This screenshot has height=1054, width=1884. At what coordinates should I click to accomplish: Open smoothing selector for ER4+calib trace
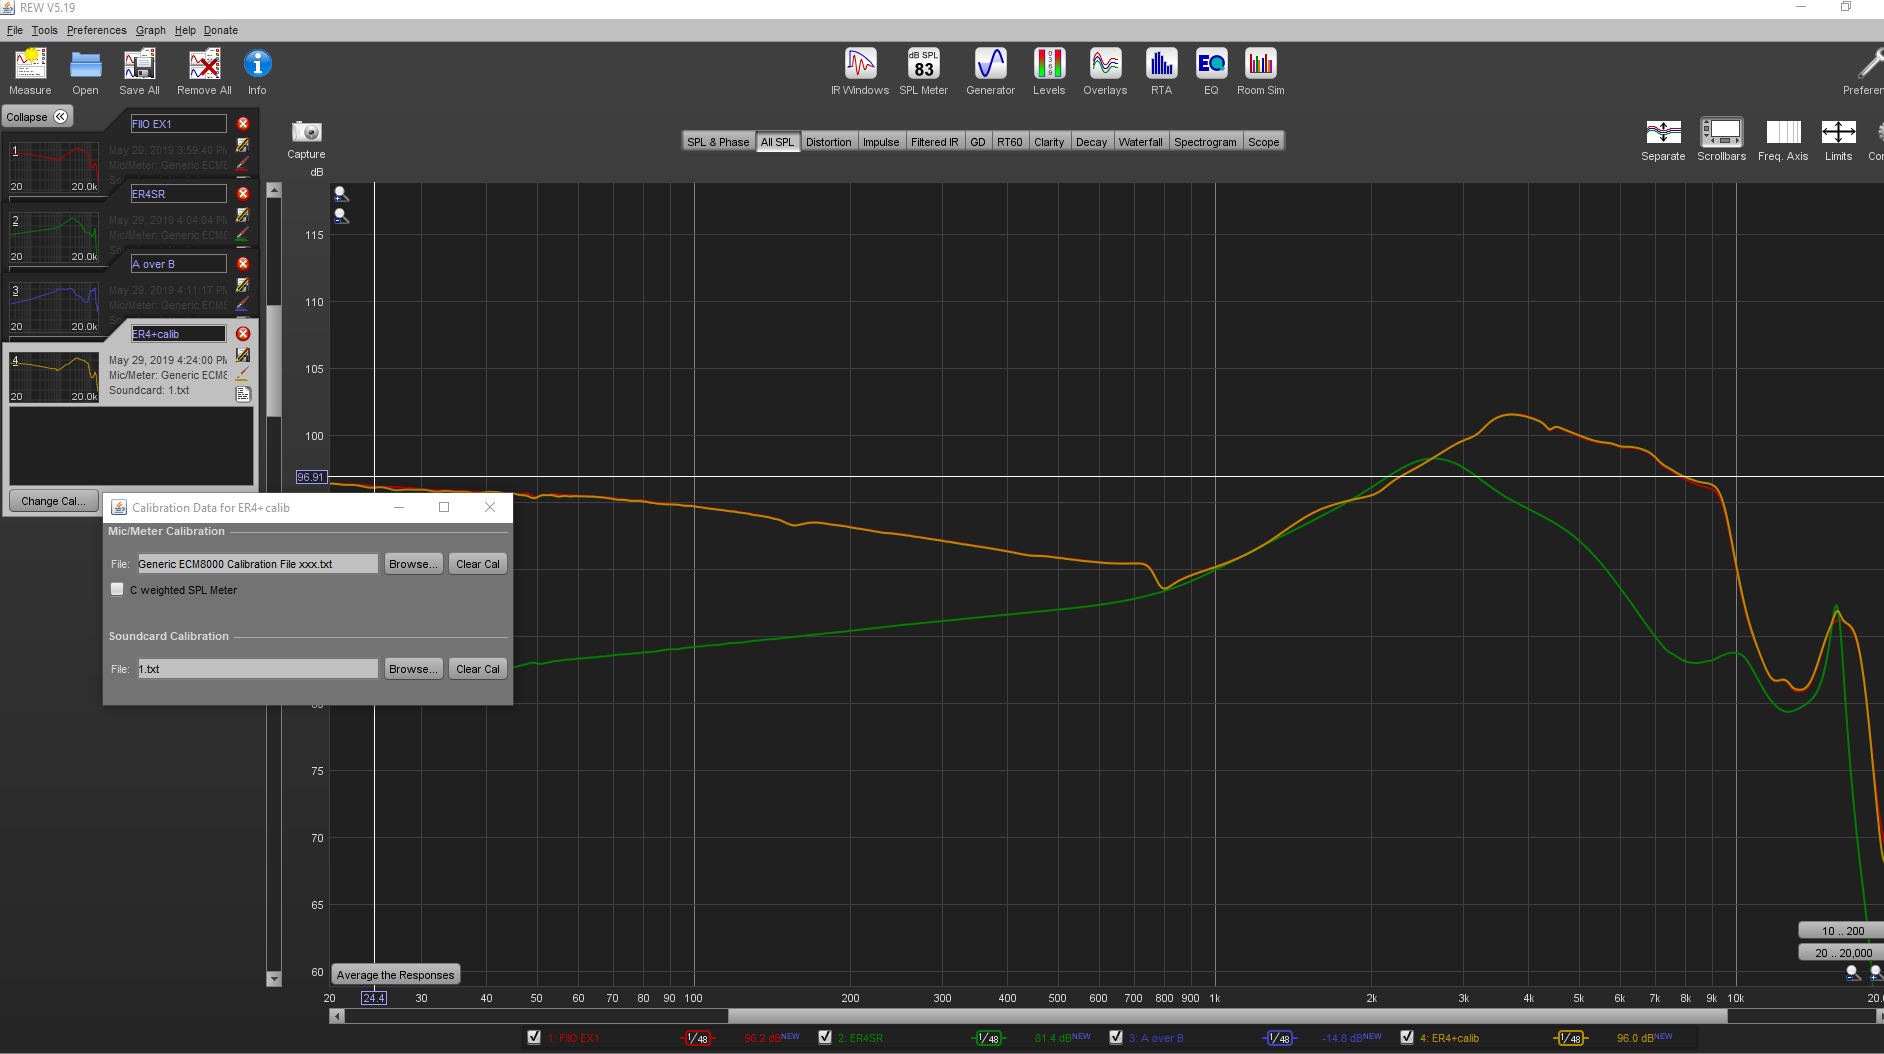tap(1571, 1038)
